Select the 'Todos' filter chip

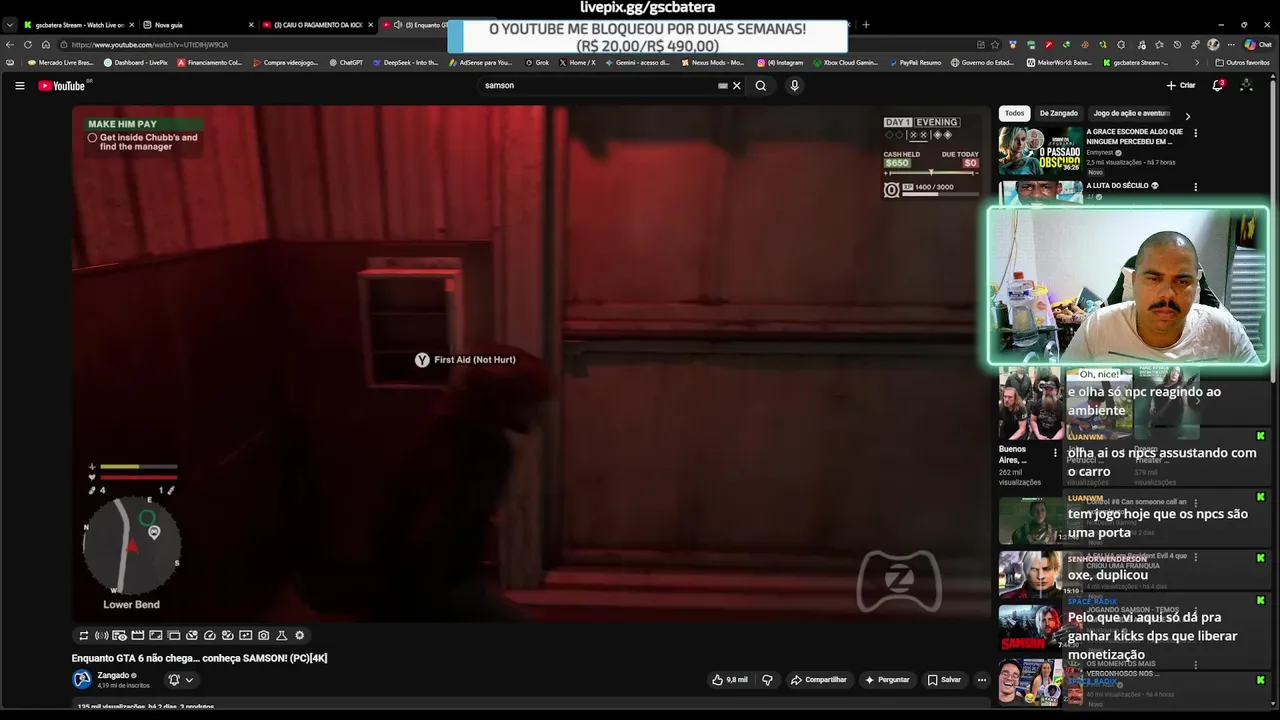1014,114
